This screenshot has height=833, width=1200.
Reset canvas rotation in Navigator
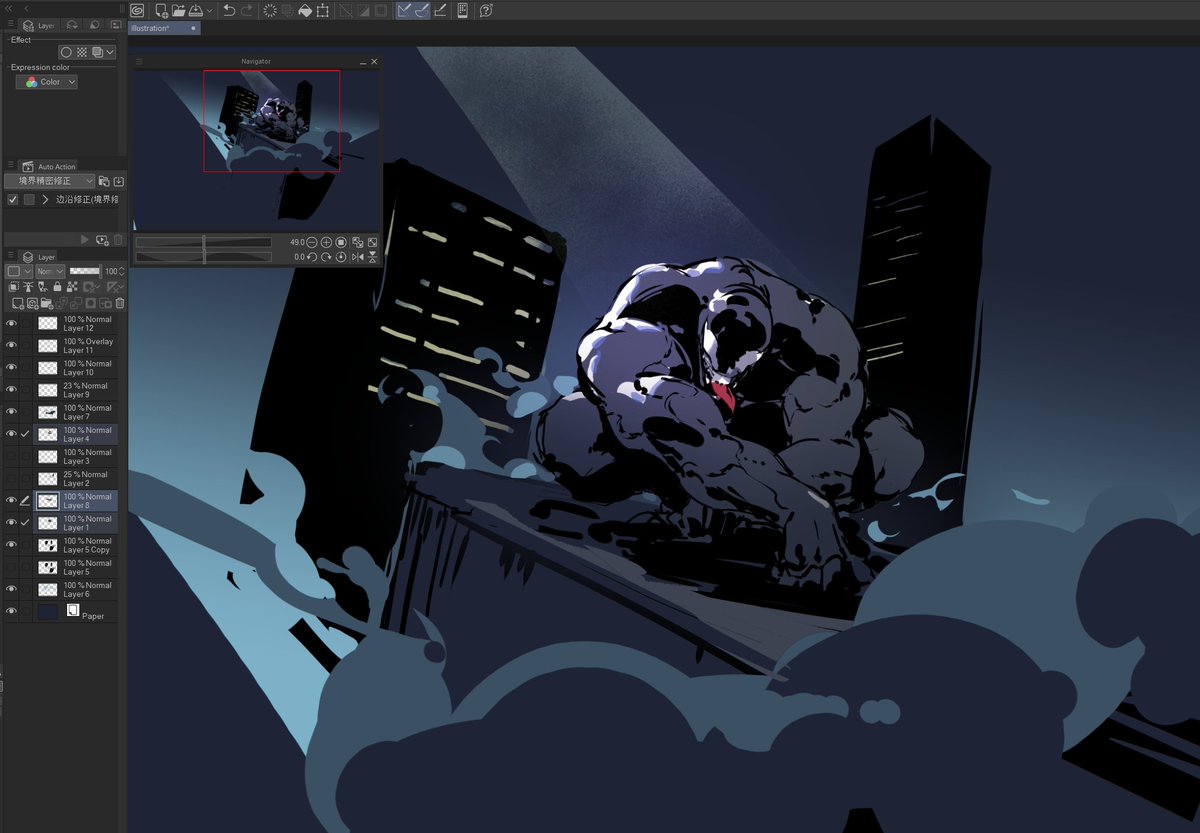click(341, 257)
